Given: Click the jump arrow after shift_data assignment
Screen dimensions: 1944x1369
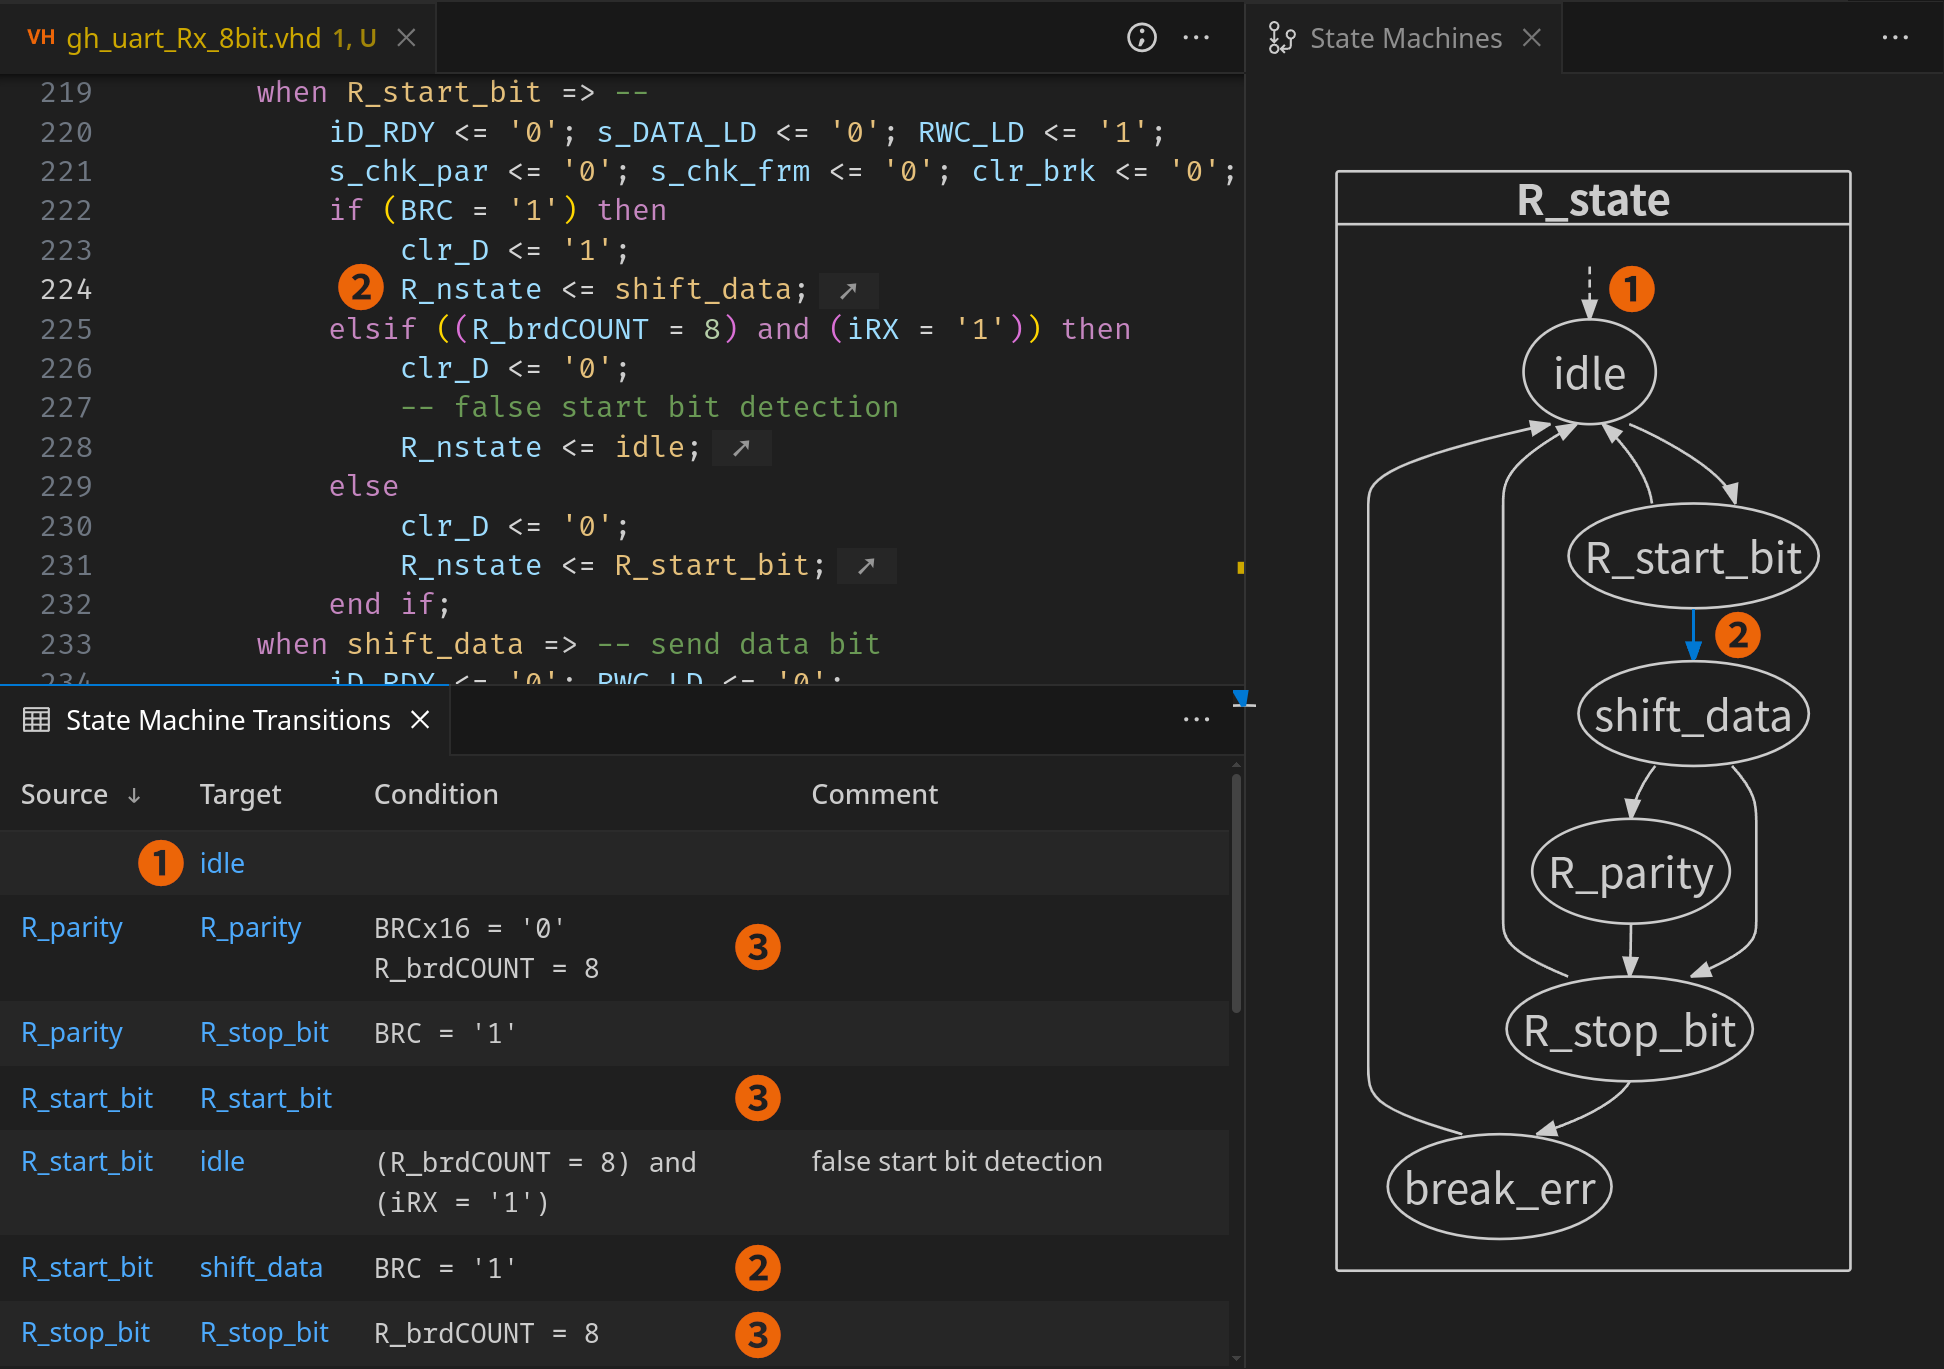Looking at the screenshot, I should coord(848,290).
